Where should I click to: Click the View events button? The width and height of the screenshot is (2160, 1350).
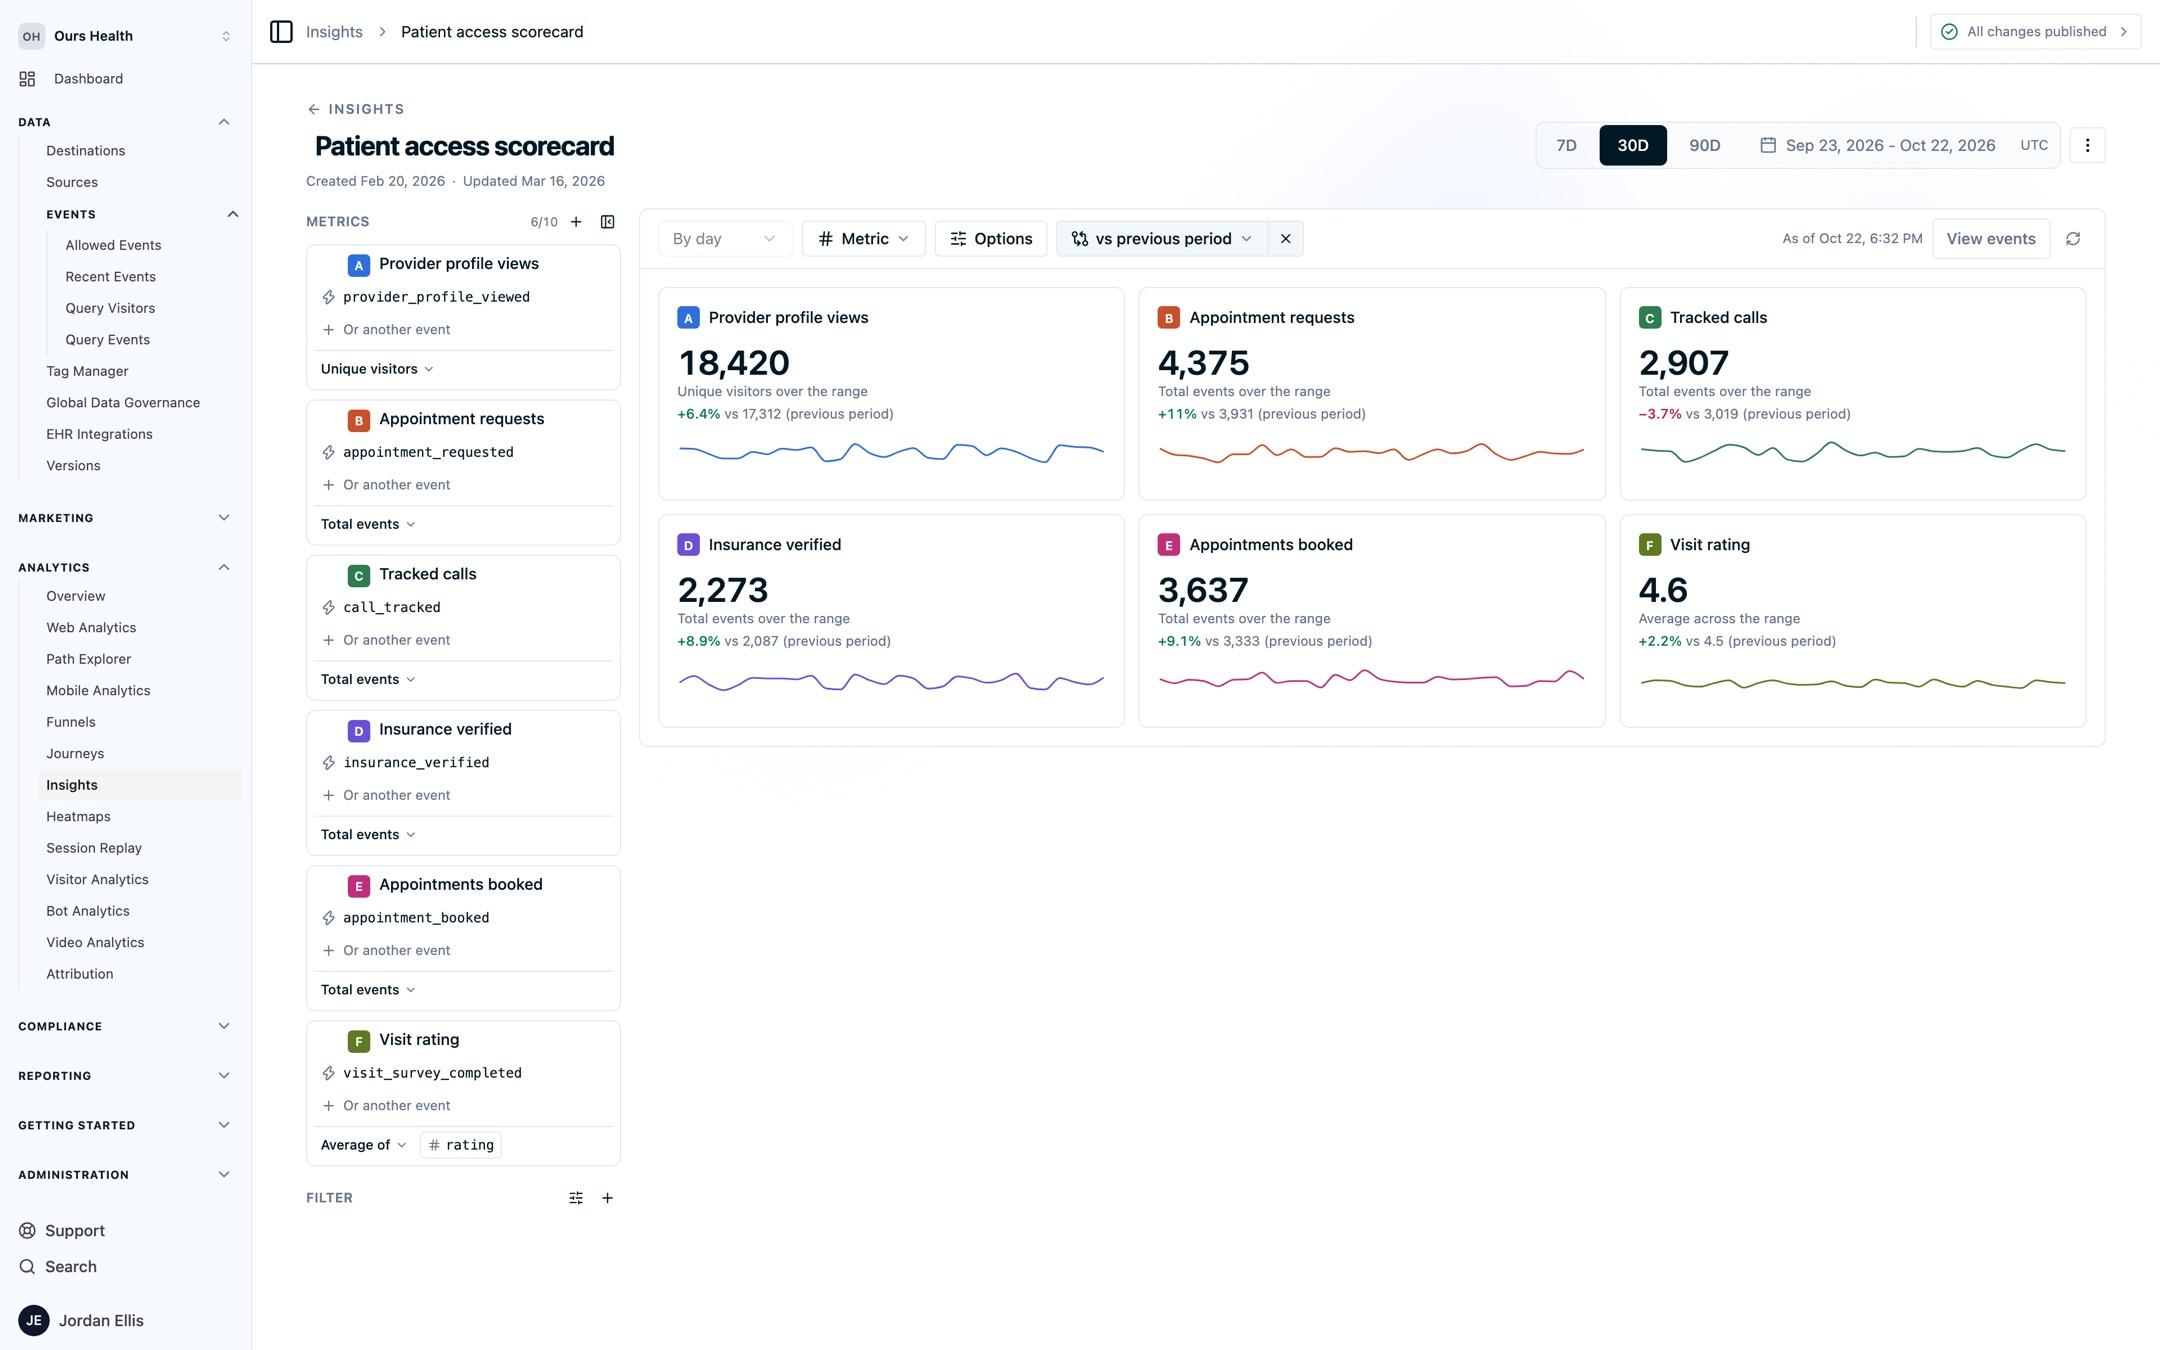[1991, 239]
